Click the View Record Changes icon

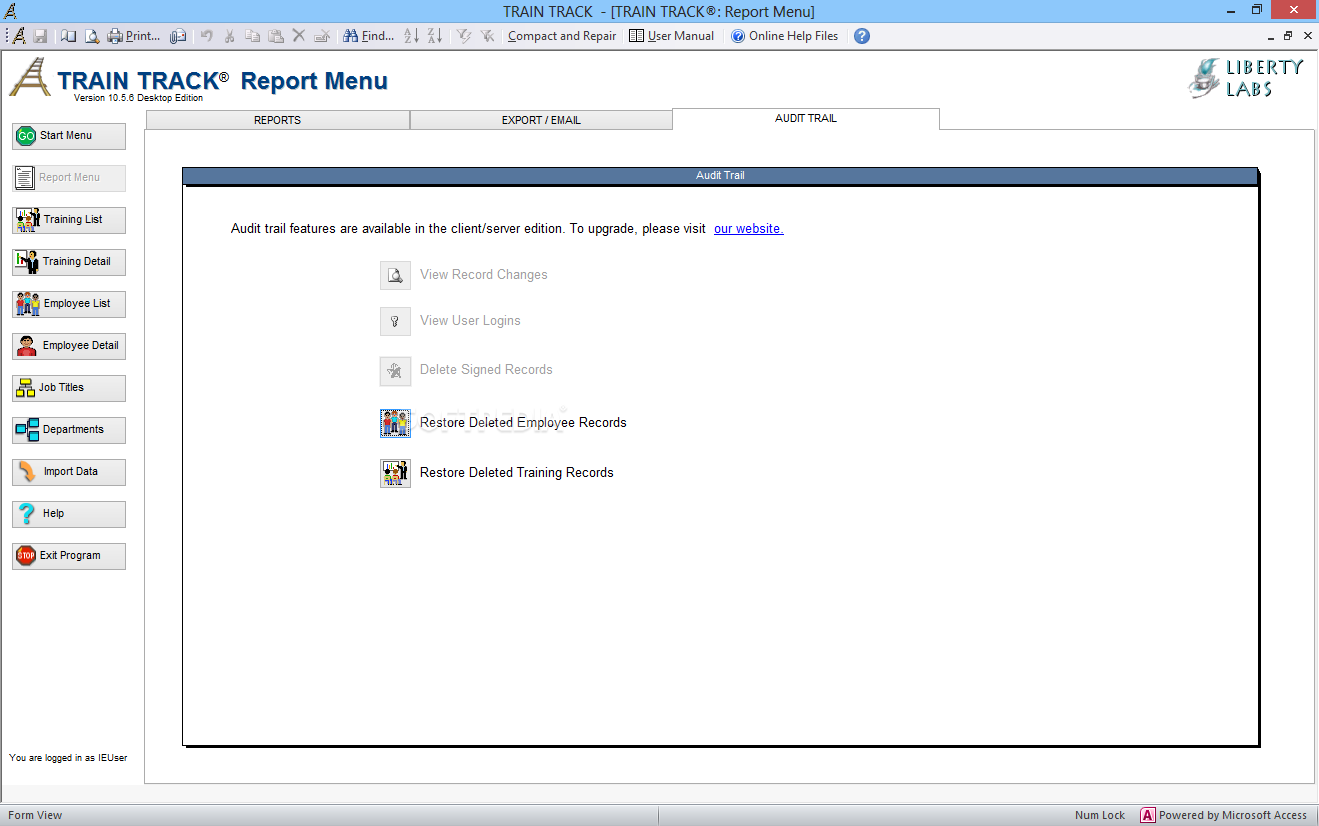395,275
